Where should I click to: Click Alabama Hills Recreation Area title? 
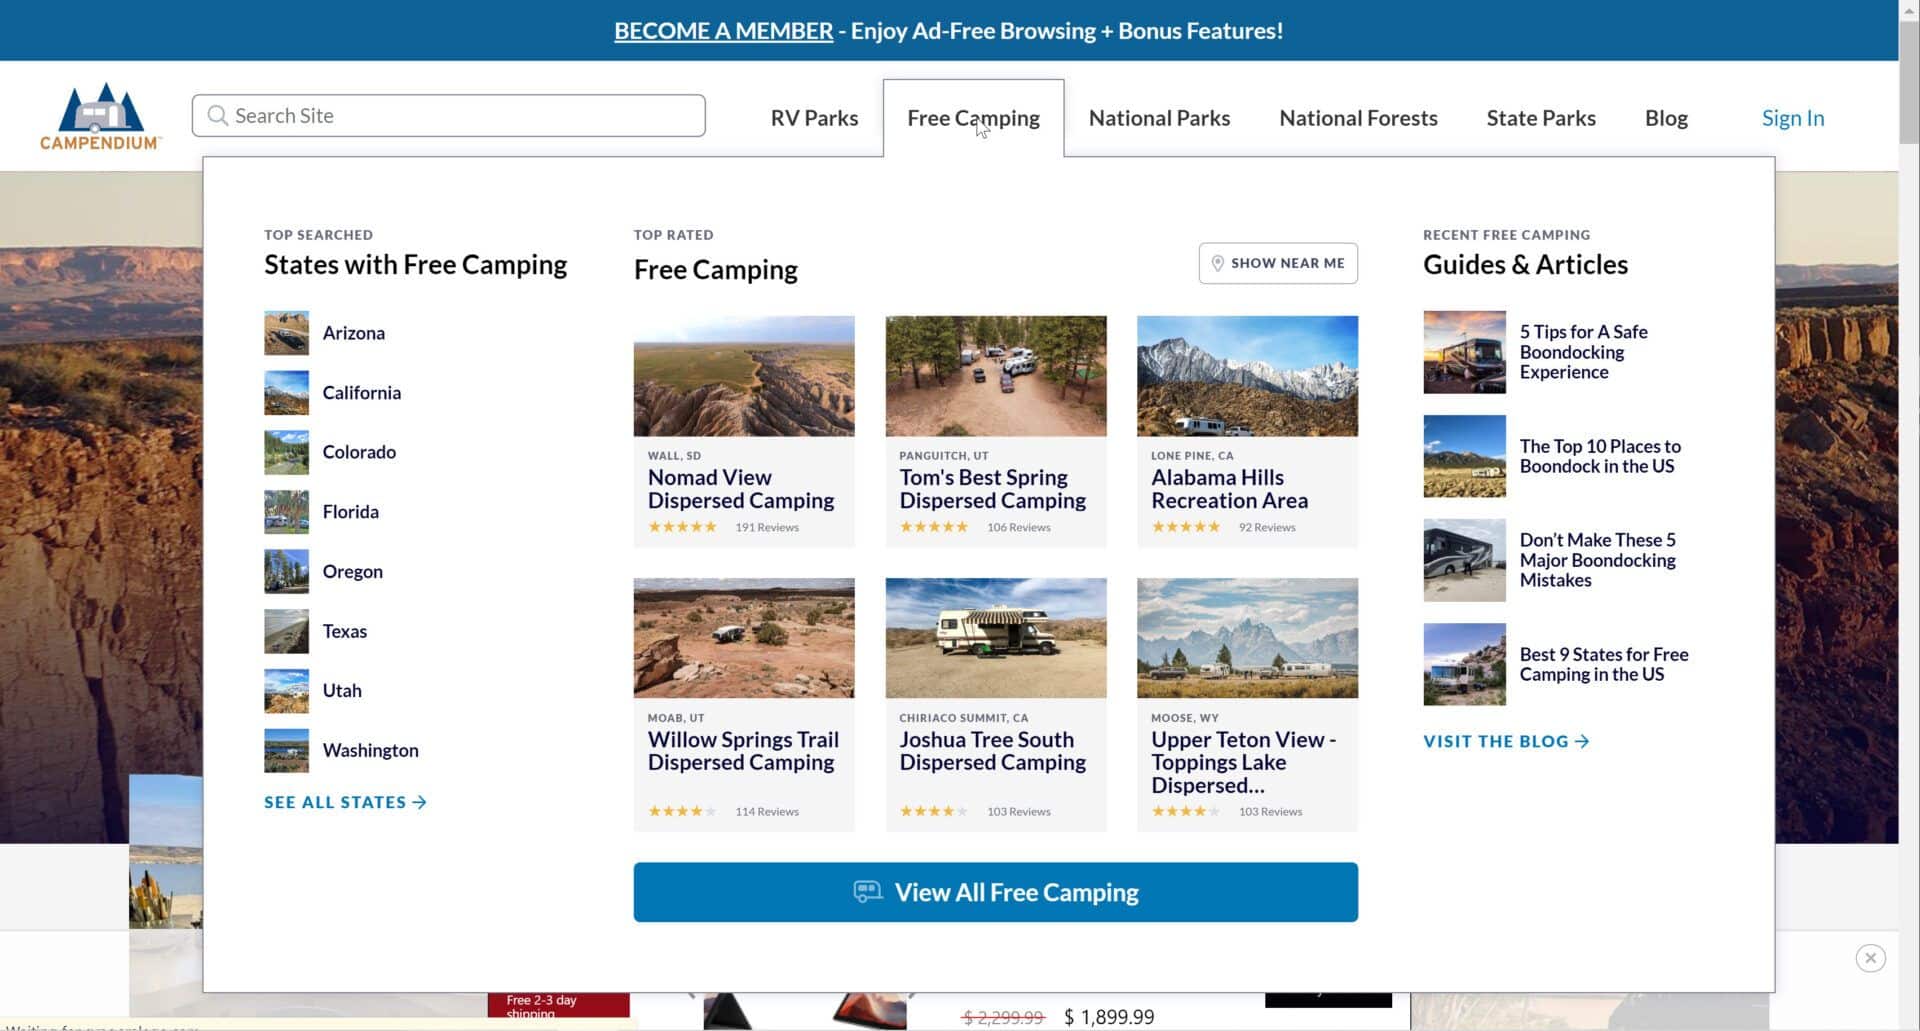(1229, 489)
